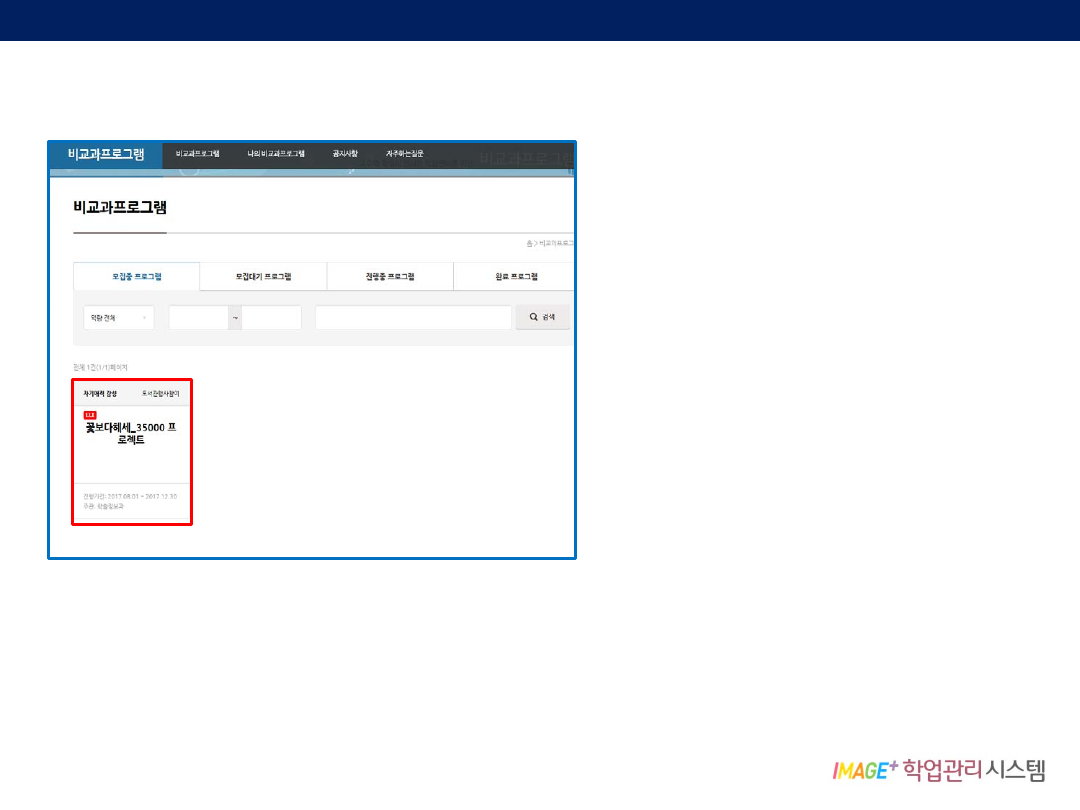Image resolution: width=1080 pixels, height=810 pixels.
Task: Click the magnifier icon on the 검색 button
Action: [x=534, y=317]
